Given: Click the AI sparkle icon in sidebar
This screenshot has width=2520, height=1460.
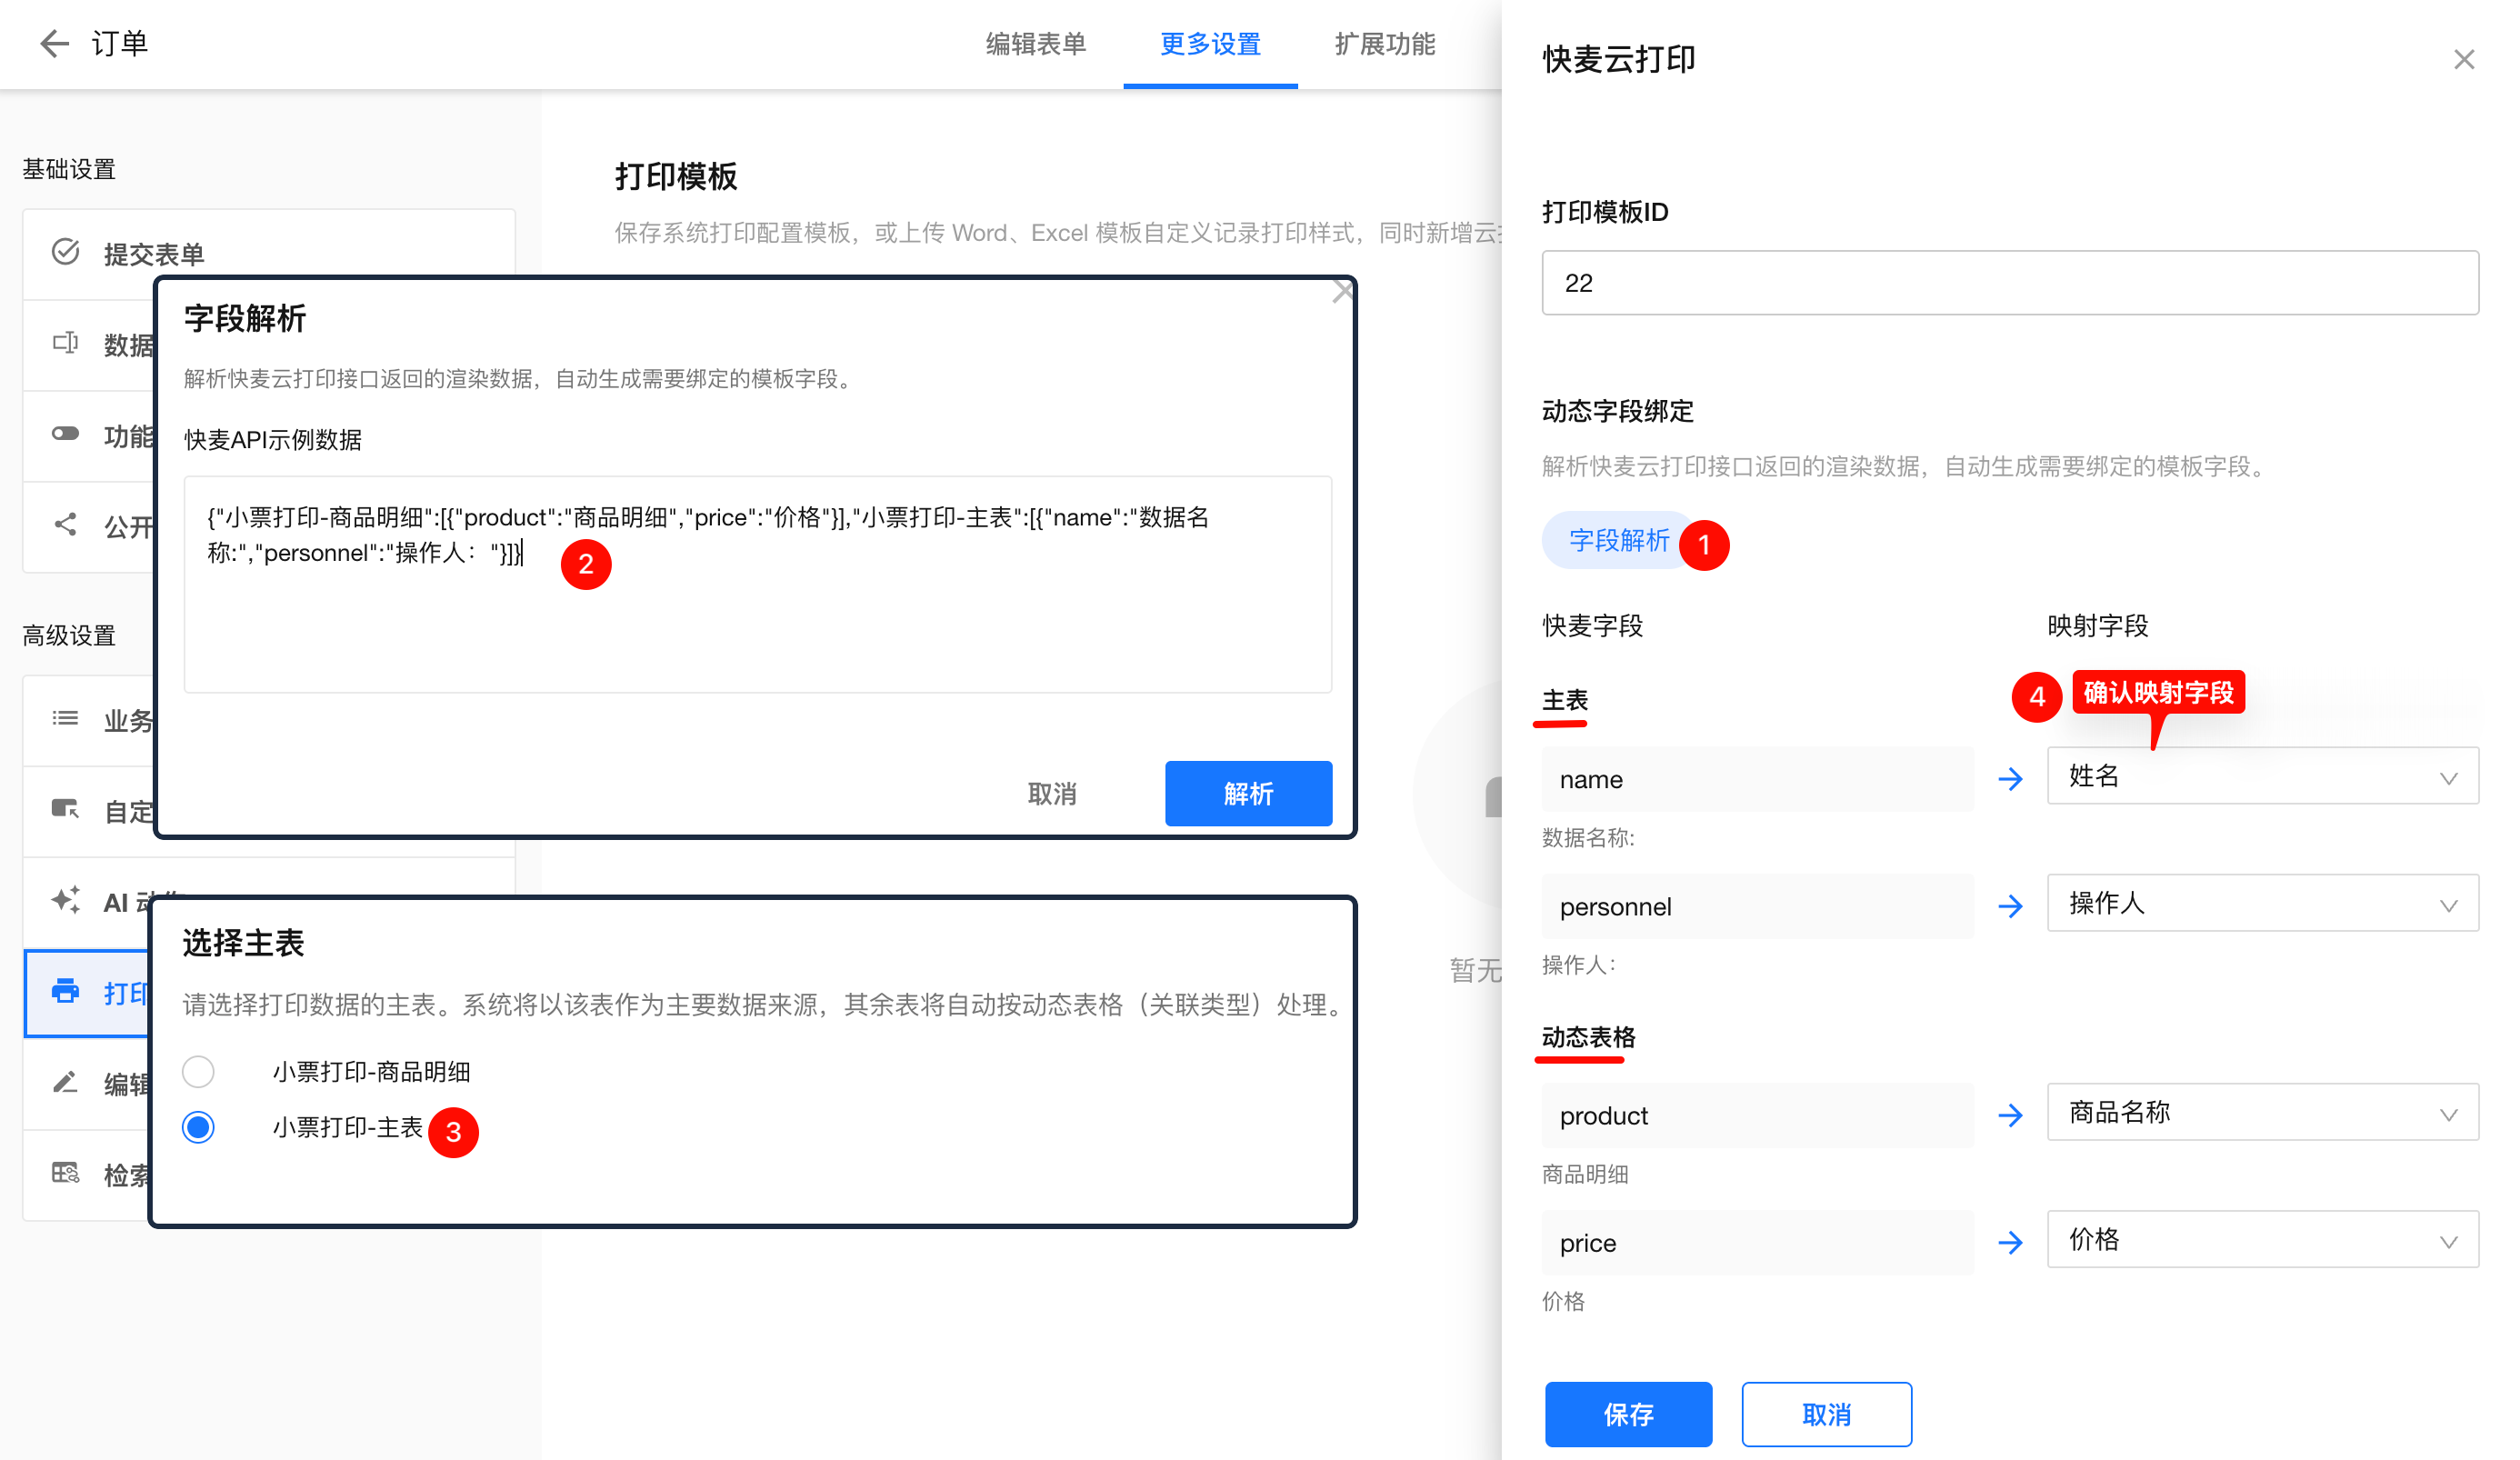Looking at the screenshot, I should (66, 901).
